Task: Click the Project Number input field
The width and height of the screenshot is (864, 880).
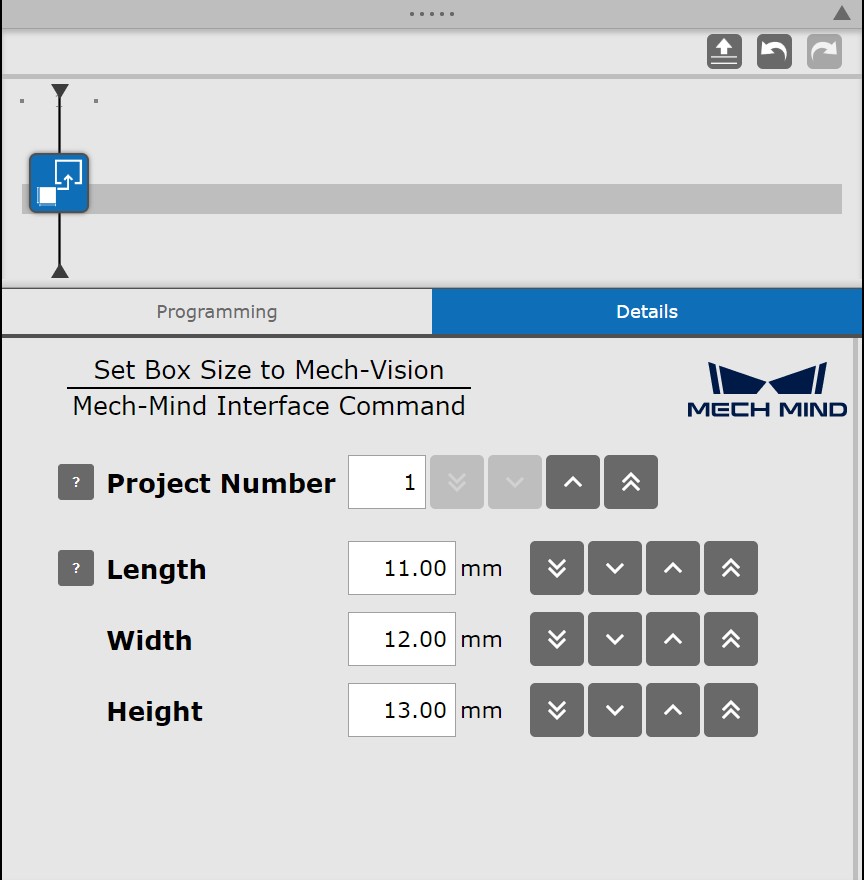Action: 387,482
